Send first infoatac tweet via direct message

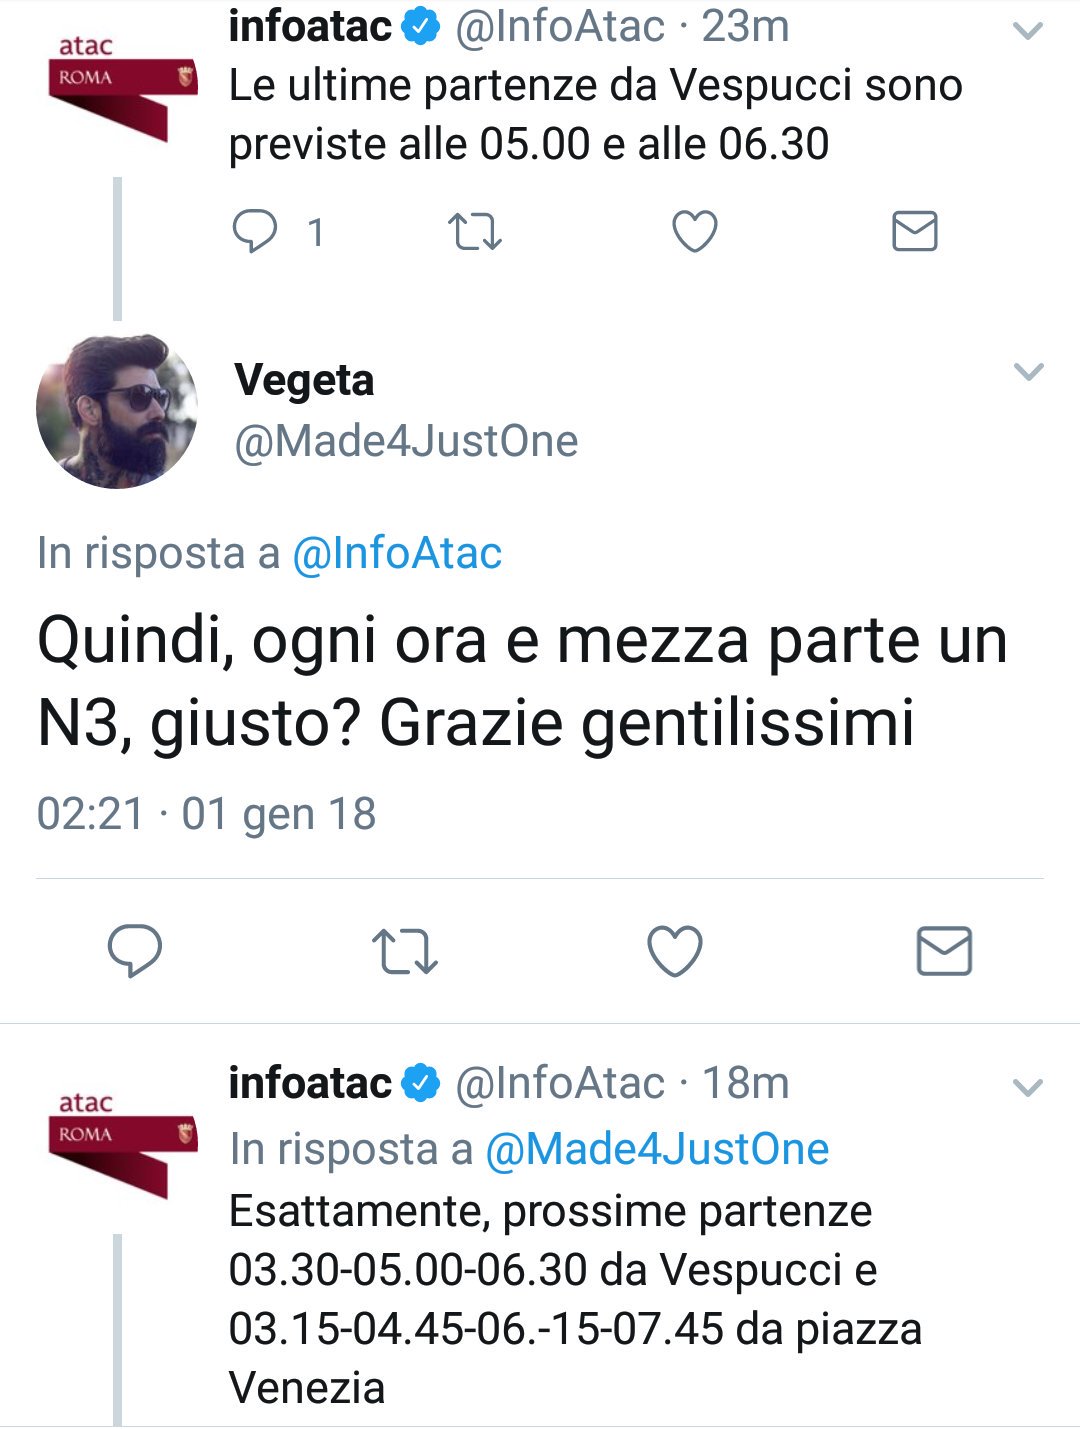pyautogui.click(x=914, y=232)
